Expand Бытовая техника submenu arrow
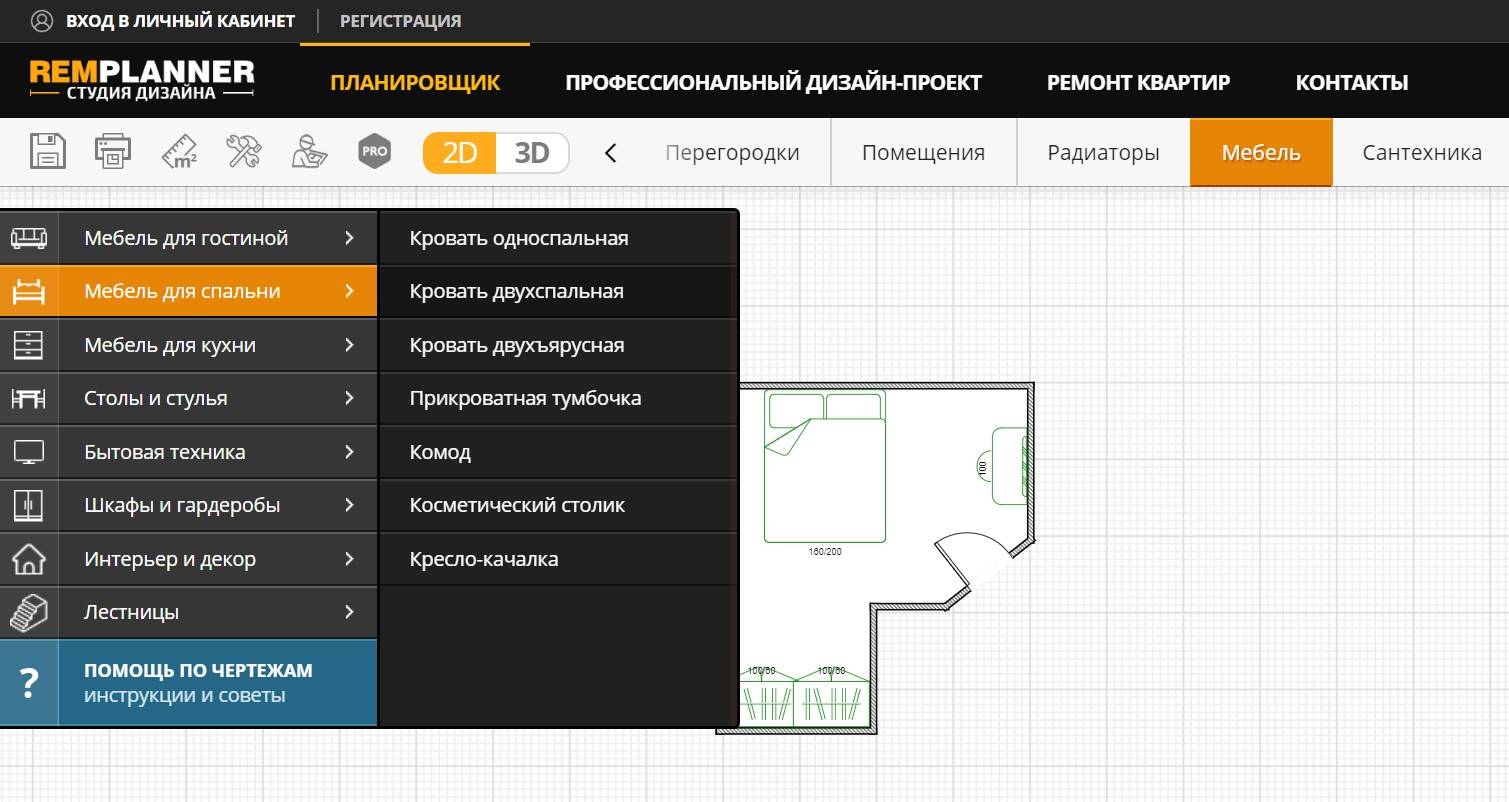Screen dimensions: 1509x802 click(x=349, y=452)
